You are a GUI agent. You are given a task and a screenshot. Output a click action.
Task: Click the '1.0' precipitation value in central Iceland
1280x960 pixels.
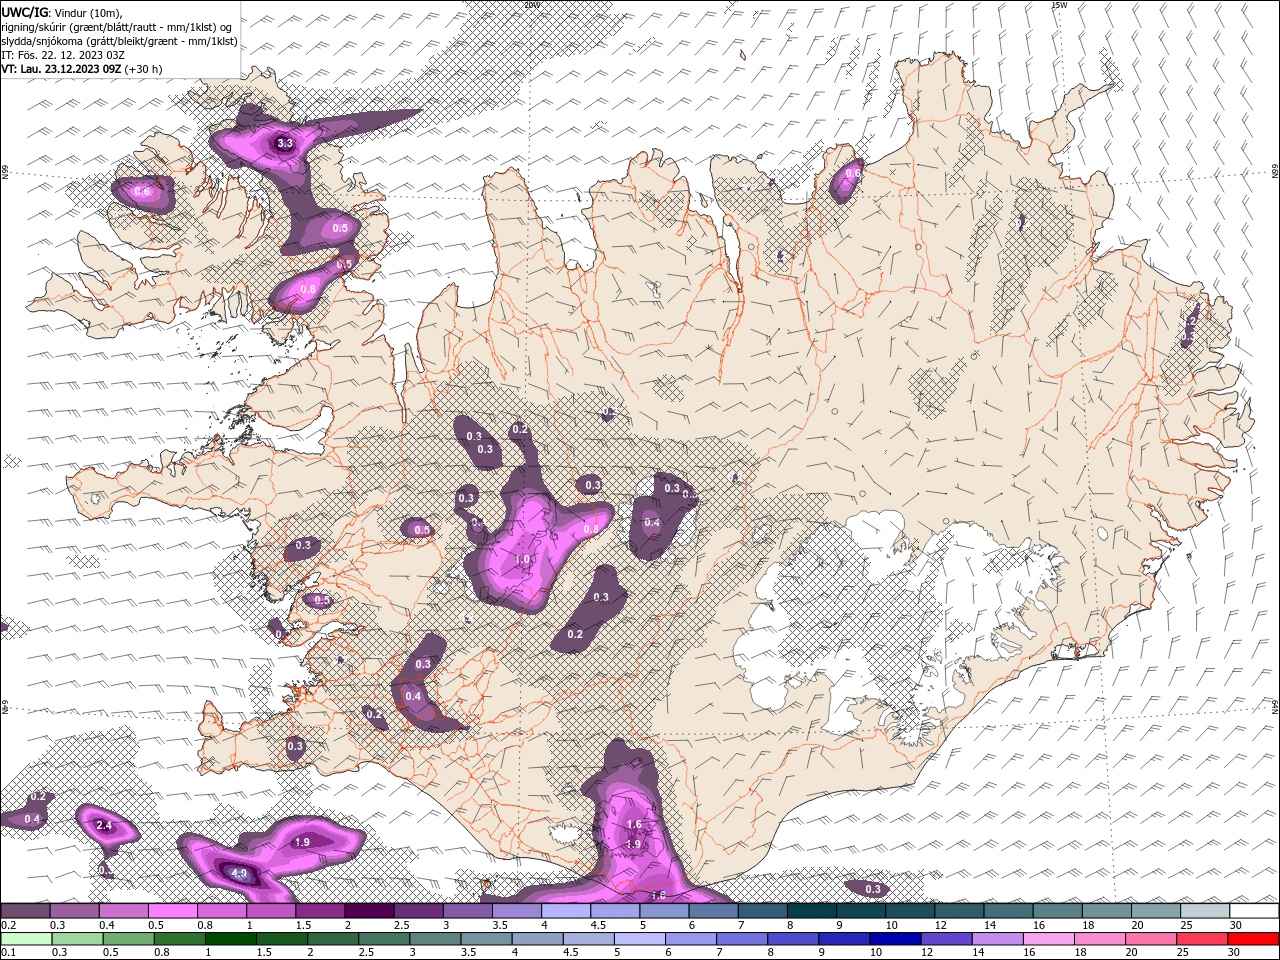click(523, 560)
